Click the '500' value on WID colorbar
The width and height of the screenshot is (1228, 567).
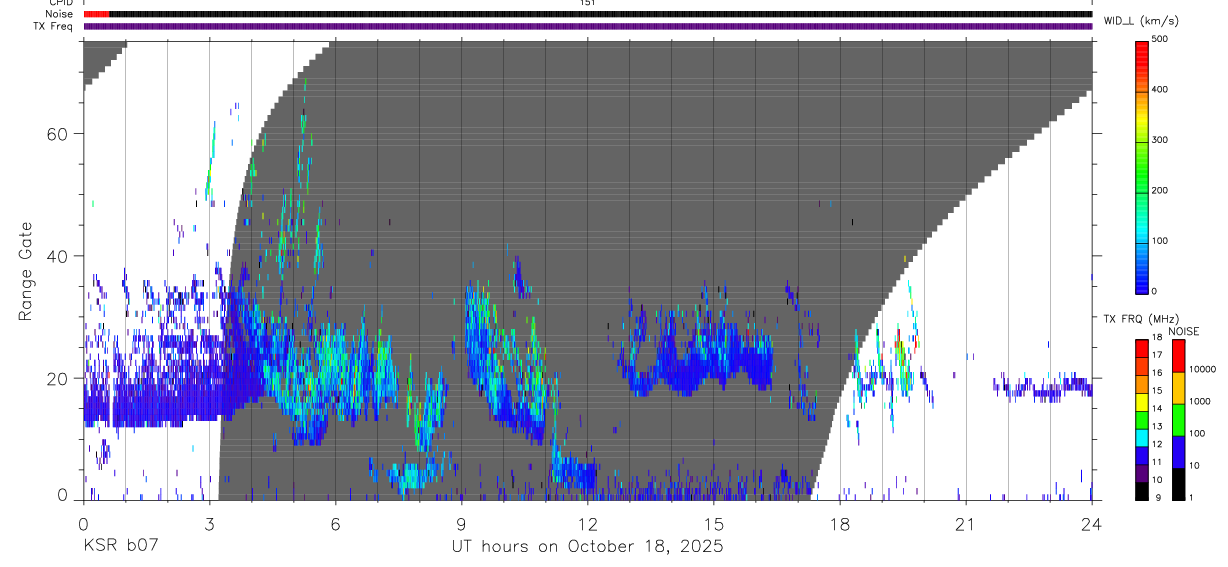coord(1160,39)
